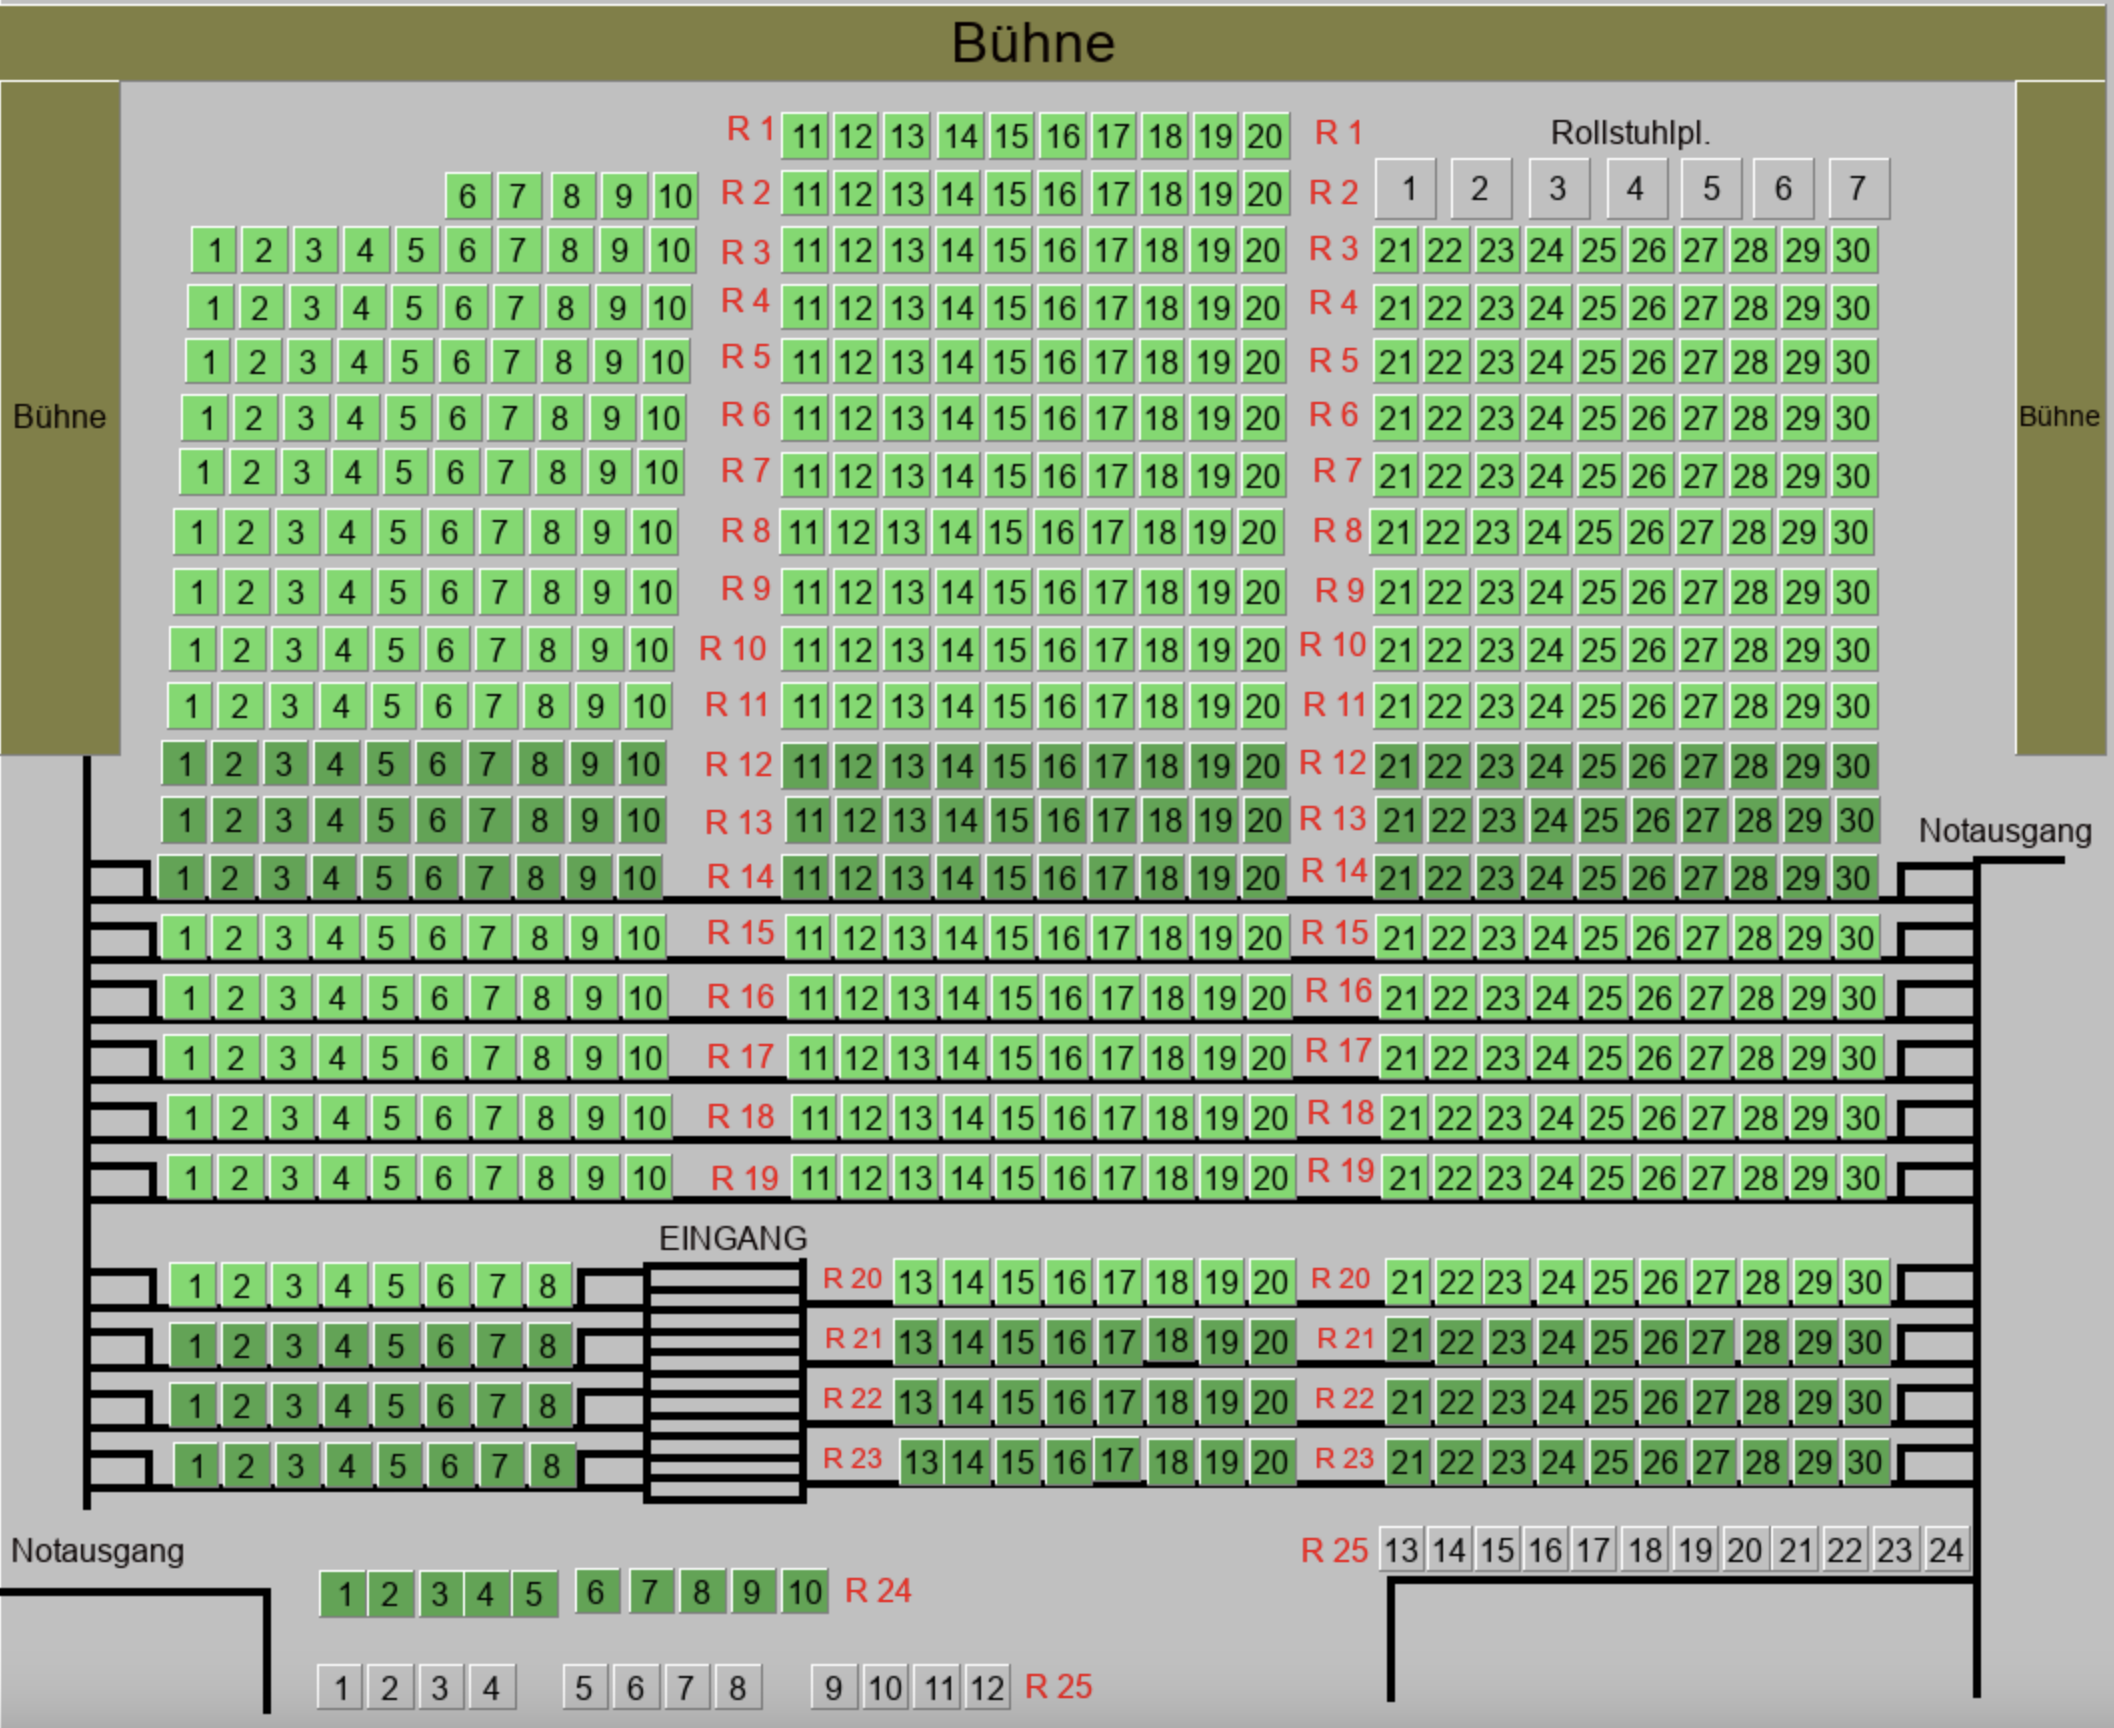
Task: Select seat 6 in row R 2
Action: click(467, 196)
